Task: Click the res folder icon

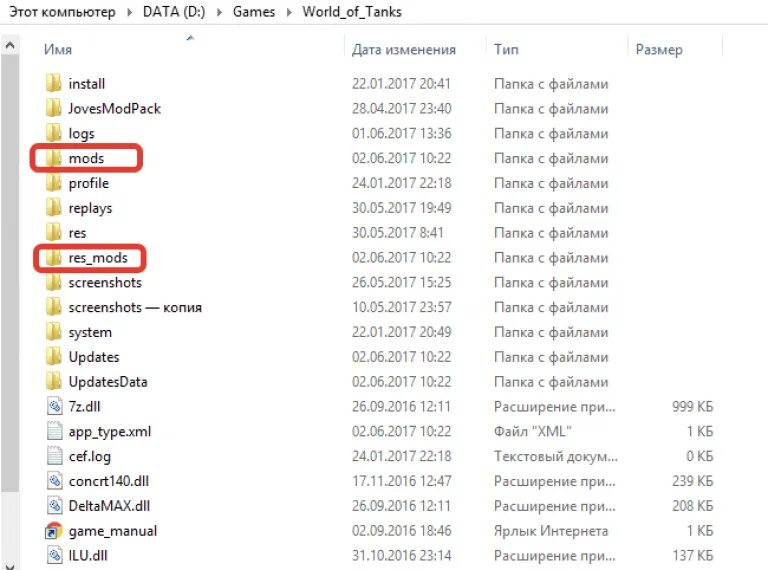Action: (53, 233)
